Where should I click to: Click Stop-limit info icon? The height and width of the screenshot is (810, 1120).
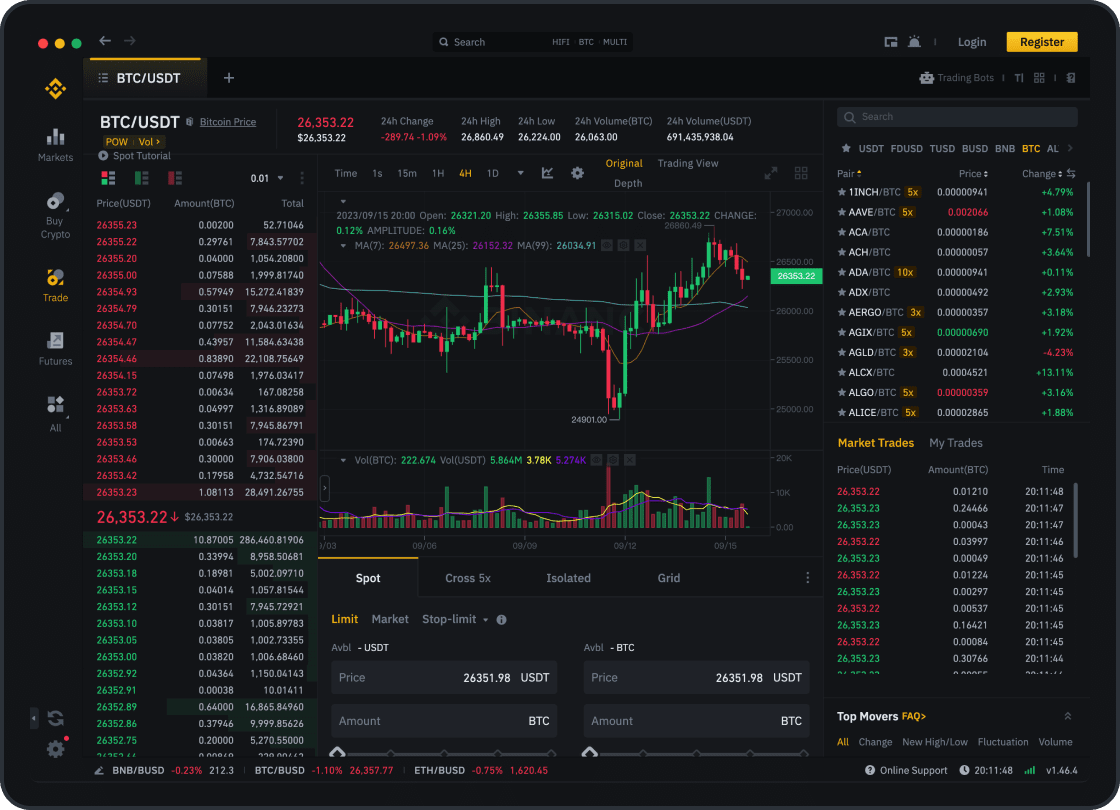(x=501, y=620)
